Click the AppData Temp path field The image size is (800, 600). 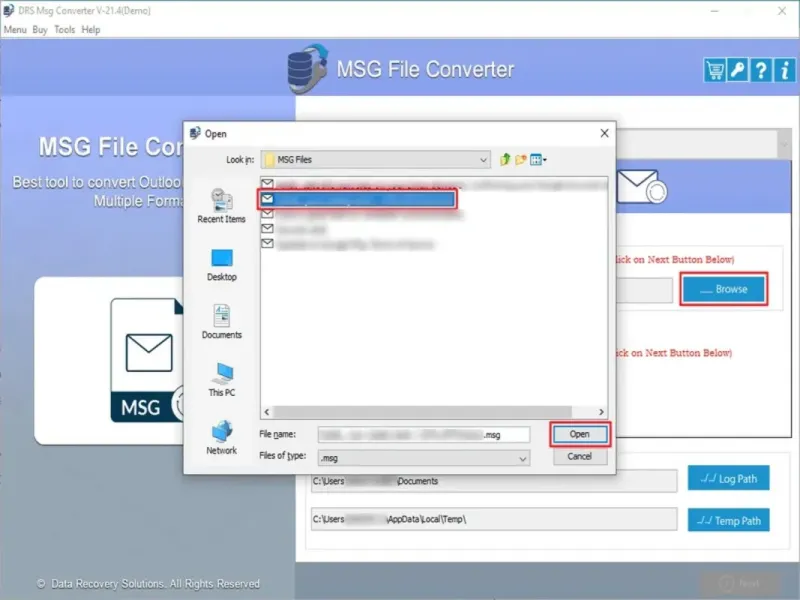coord(494,519)
